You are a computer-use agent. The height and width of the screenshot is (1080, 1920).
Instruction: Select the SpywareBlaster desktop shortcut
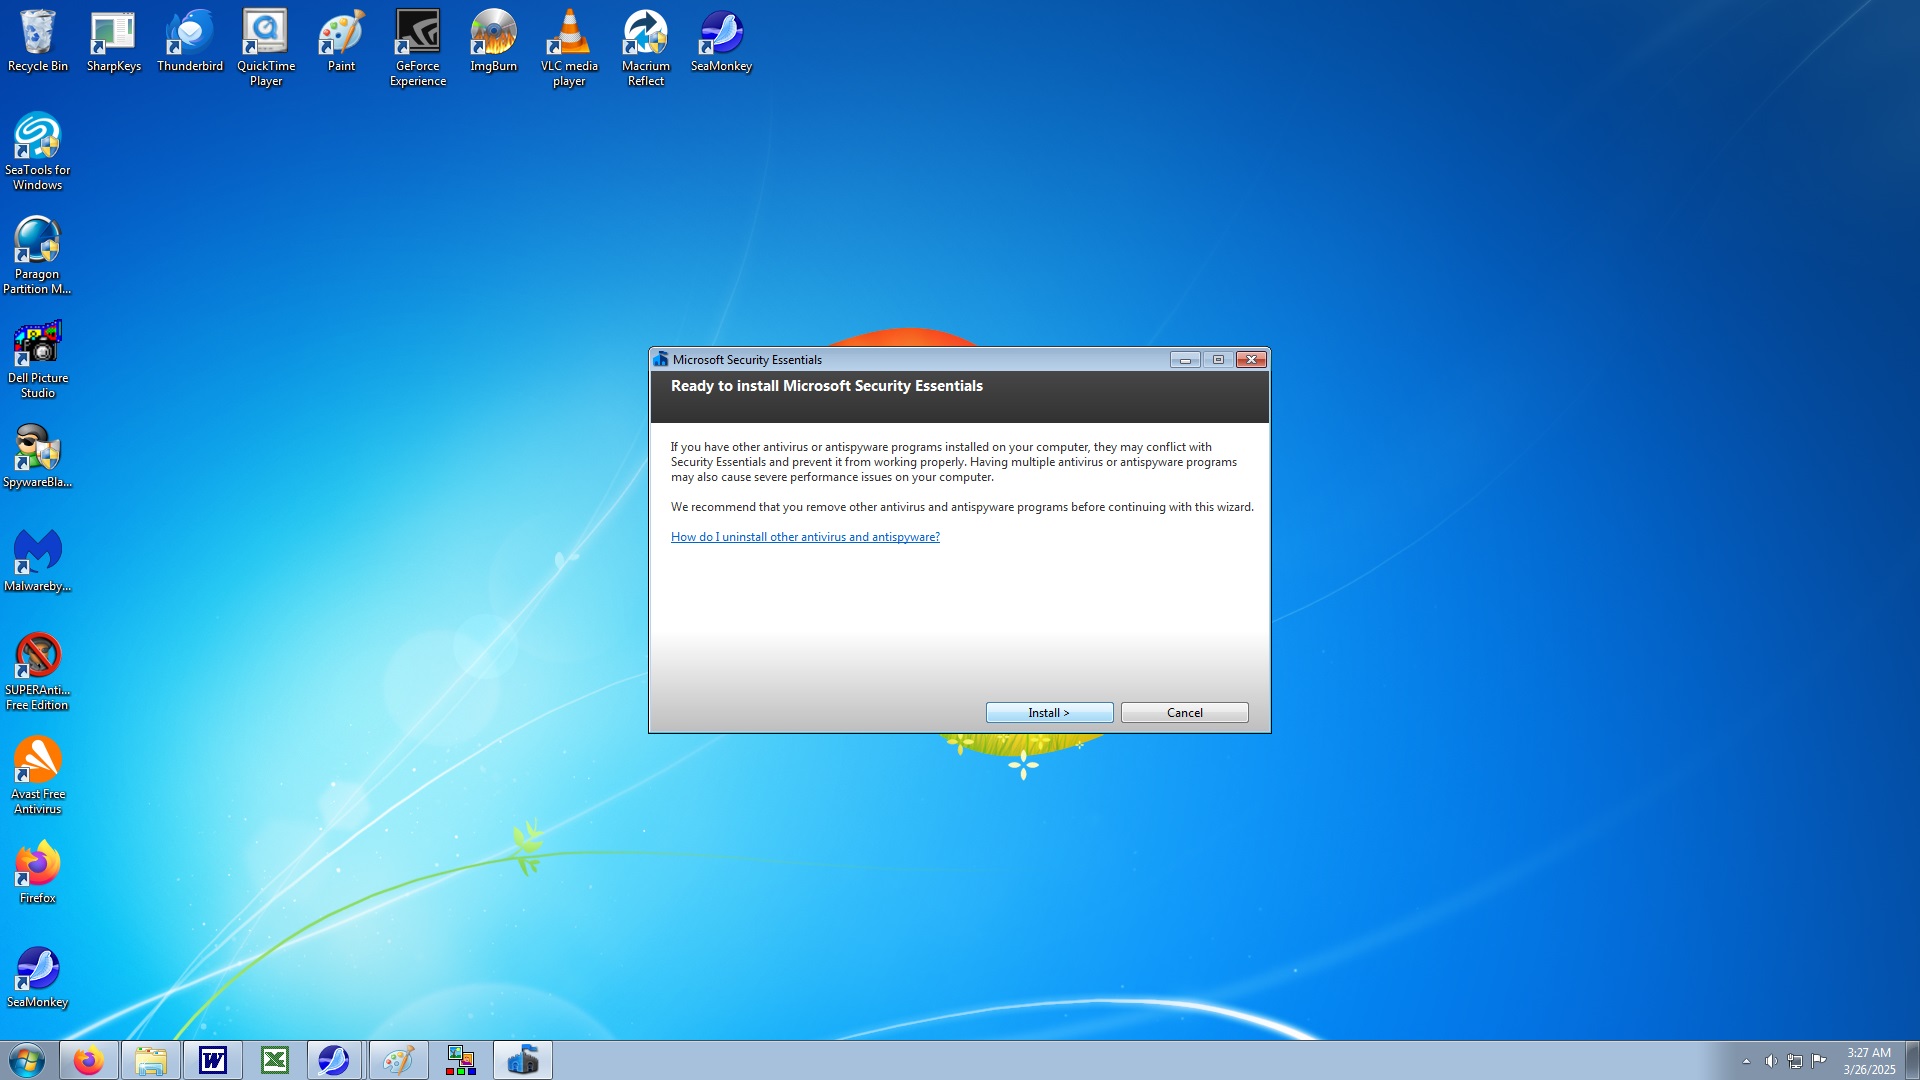pyautogui.click(x=38, y=457)
